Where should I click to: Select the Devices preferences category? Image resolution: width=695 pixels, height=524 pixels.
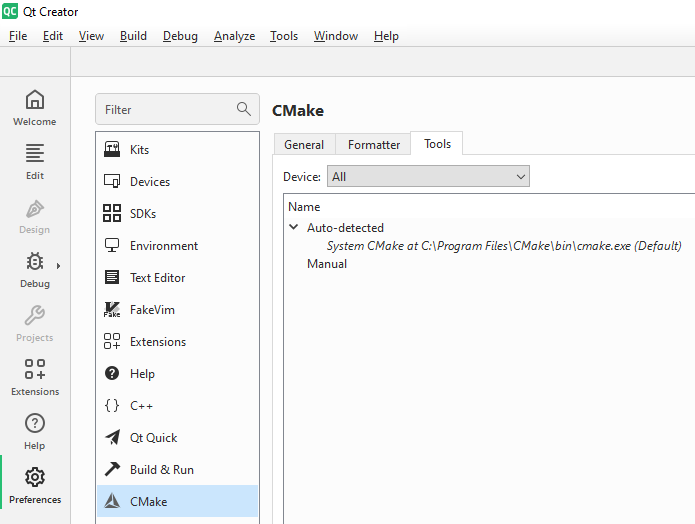[177, 182]
